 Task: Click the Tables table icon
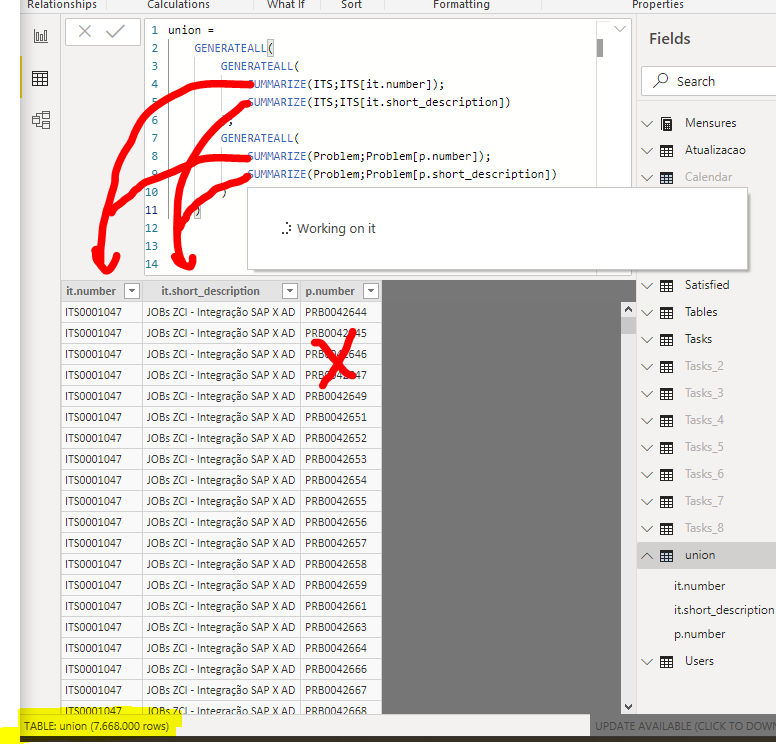[667, 313]
